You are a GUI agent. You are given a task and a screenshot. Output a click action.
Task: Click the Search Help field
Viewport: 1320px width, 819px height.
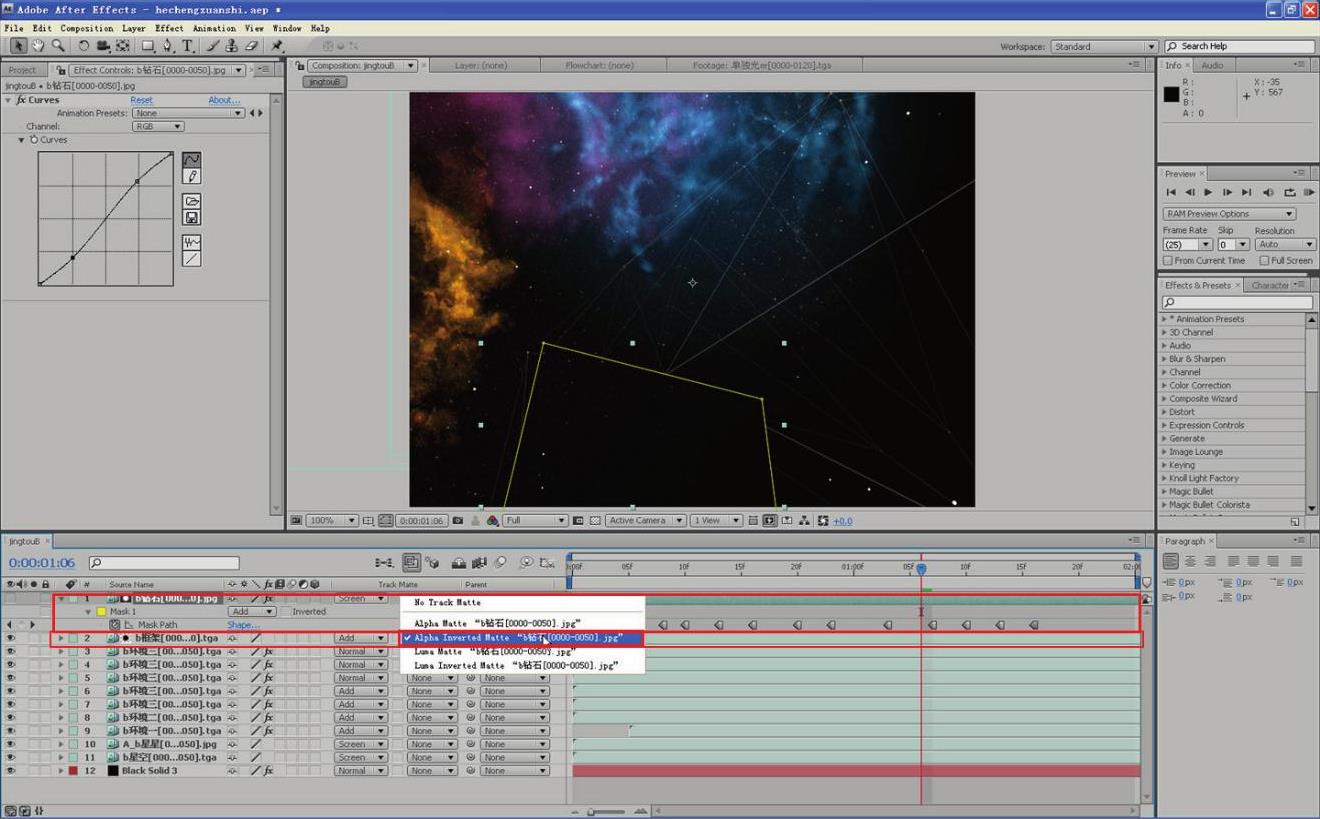click(1240, 47)
